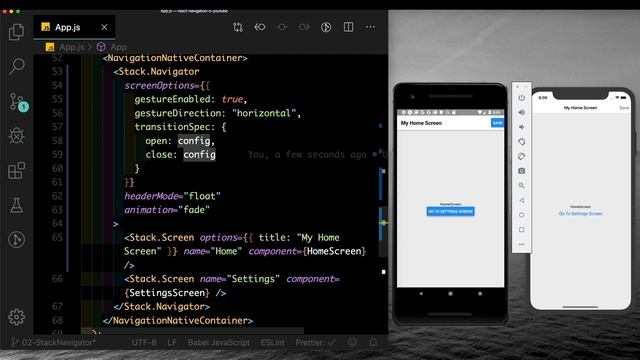The width and height of the screenshot is (640, 360).
Task: Open the Testing beaker view
Action: pyautogui.click(x=16, y=205)
